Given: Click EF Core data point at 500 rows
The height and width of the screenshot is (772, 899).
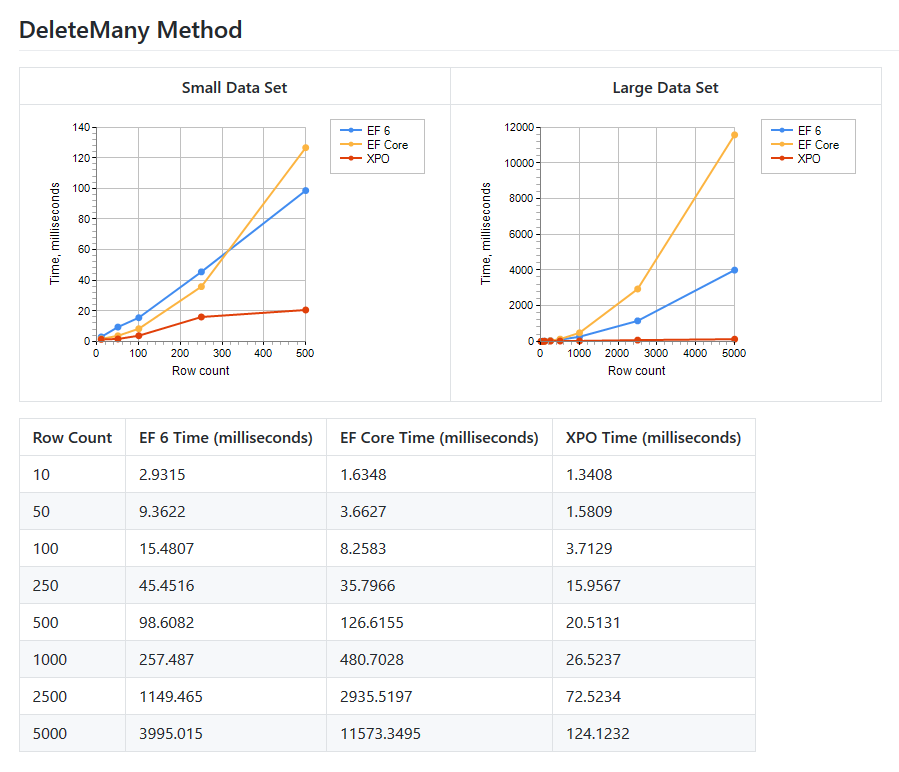Looking at the screenshot, I should [x=306, y=148].
